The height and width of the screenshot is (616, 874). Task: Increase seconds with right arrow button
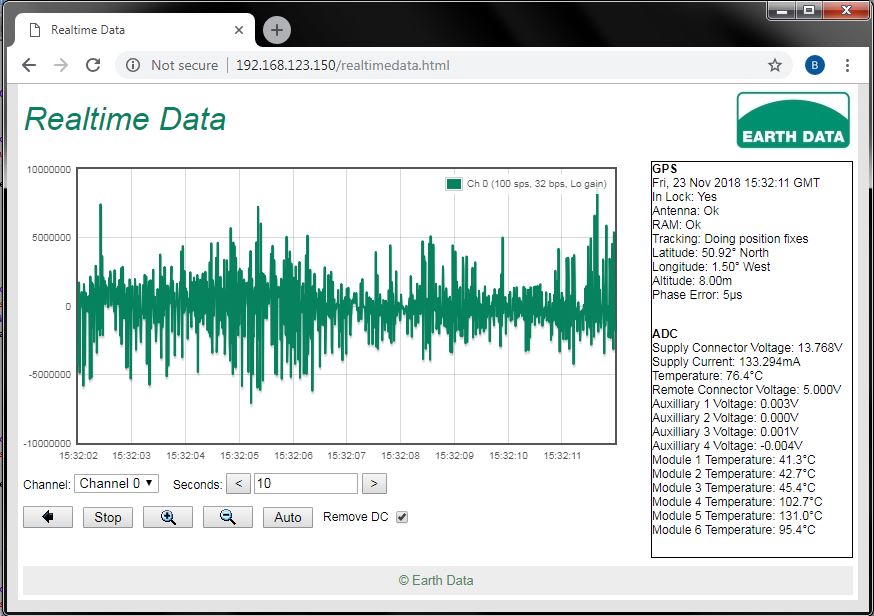tap(373, 484)
